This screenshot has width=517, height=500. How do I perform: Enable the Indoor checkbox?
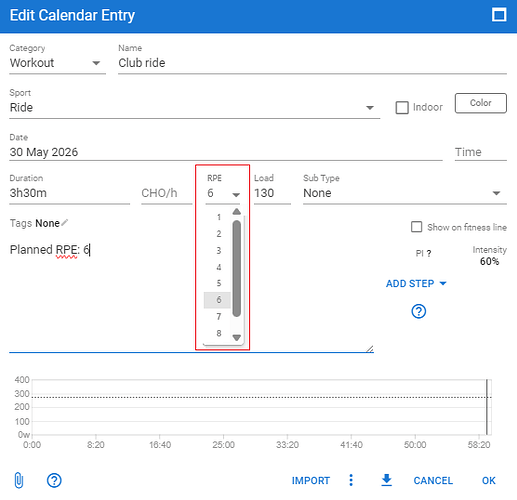pos(402,107)
